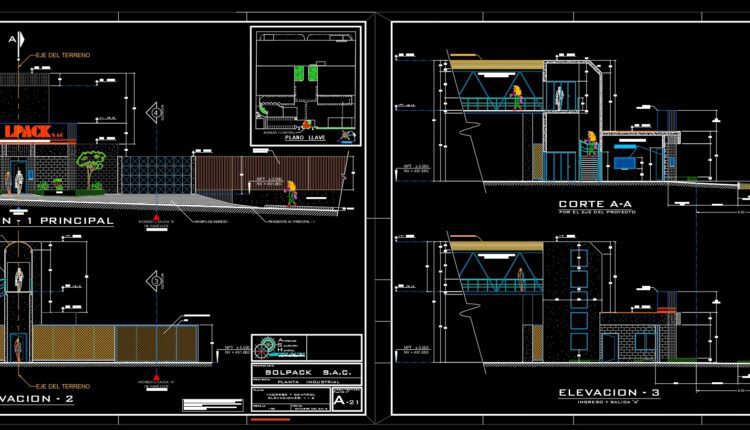The height and width of the screenshot is (430, 750).
Task: Click 'POR EL EJE DEL PROYECTO' subtitle
Action: [x=597, y=211]
